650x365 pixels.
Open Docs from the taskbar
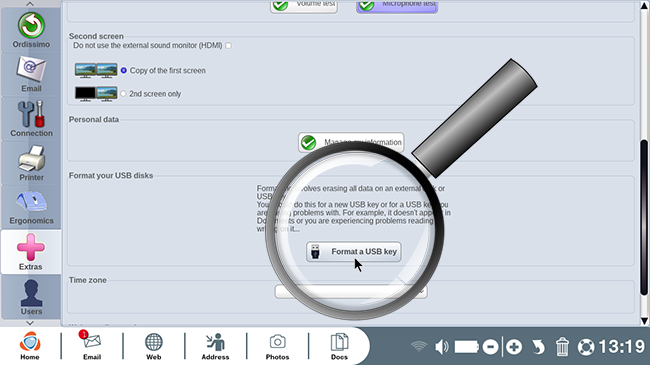tap(339, 346)
